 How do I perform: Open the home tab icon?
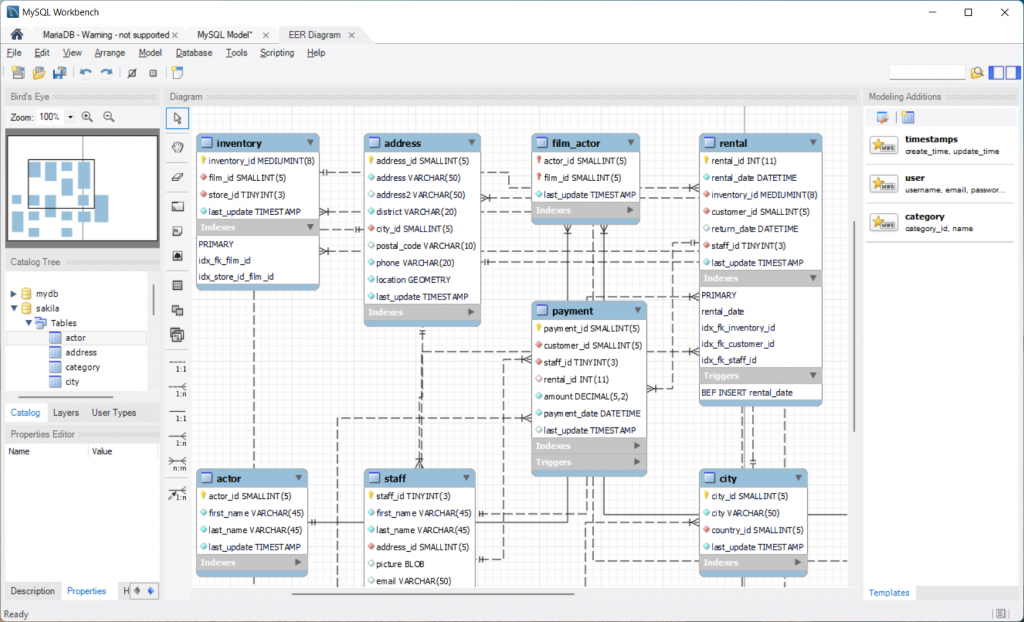coord(17,35)
